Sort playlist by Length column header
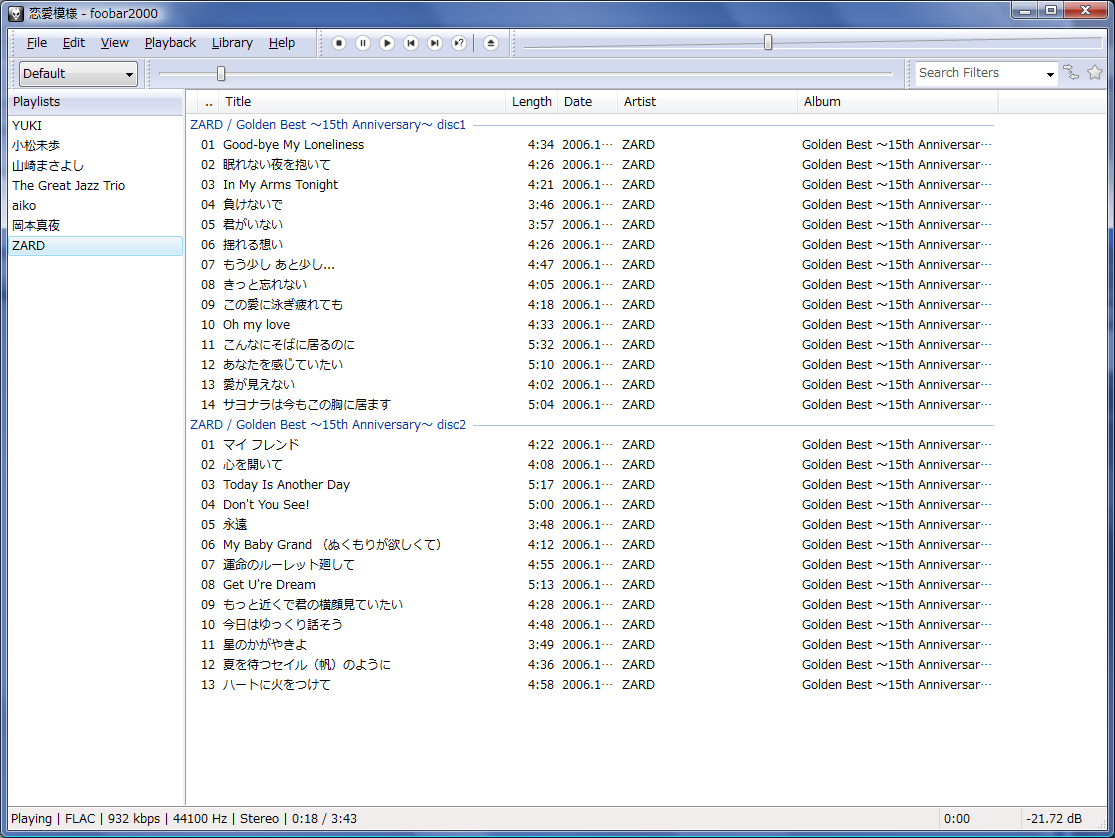This screenshot has width=1115, height=838. (531, 102)
